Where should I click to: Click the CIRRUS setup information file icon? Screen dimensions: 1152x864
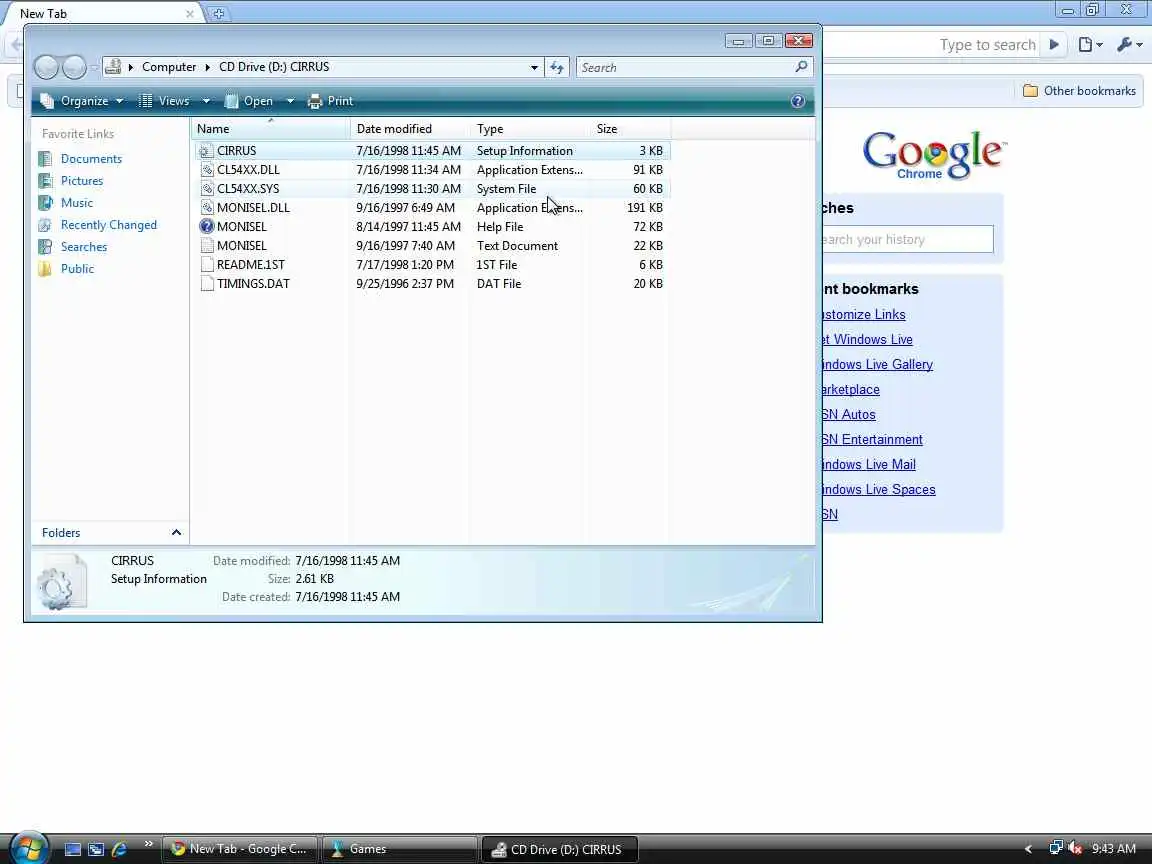pyautogui.click(x=206, y=151)
